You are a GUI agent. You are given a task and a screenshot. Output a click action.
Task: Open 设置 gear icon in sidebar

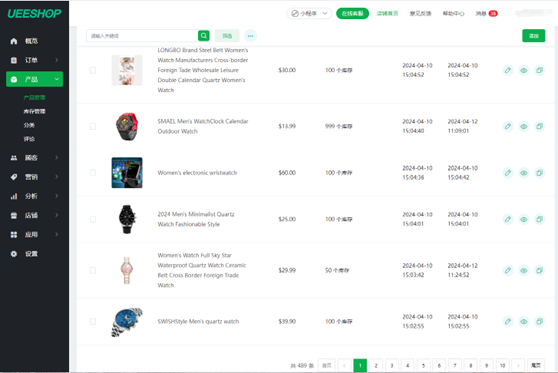point(14,254)
